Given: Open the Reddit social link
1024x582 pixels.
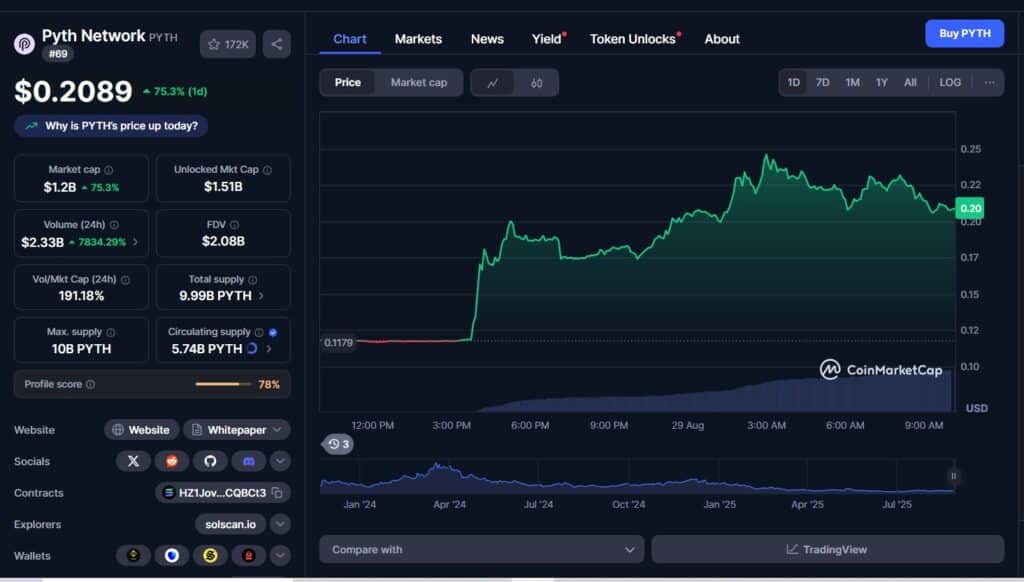Looking at the screenshot, I should 172,461.
